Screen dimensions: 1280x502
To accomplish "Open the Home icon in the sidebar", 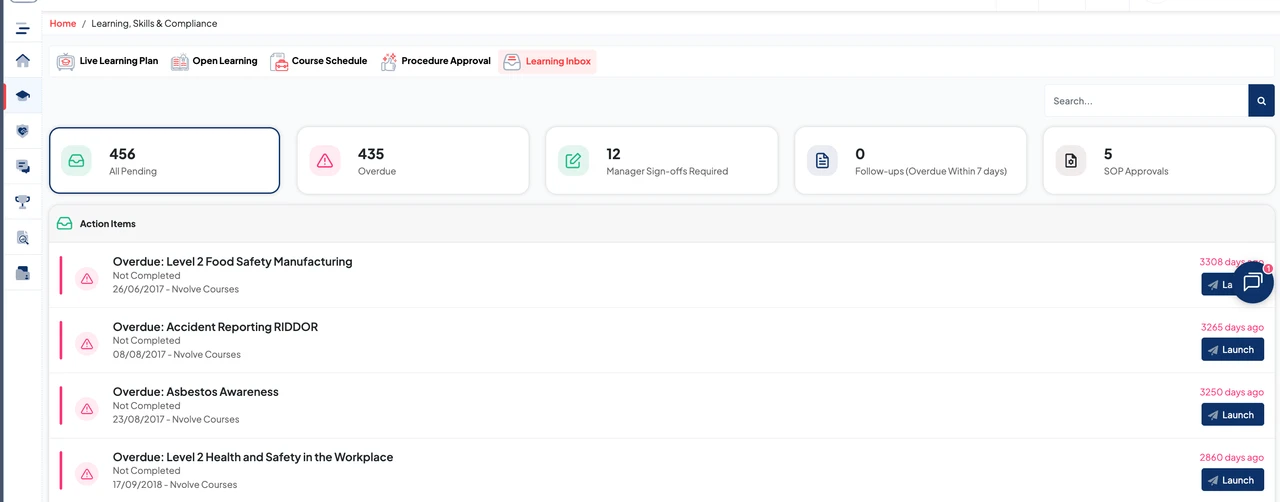I will tap(22, 60).
